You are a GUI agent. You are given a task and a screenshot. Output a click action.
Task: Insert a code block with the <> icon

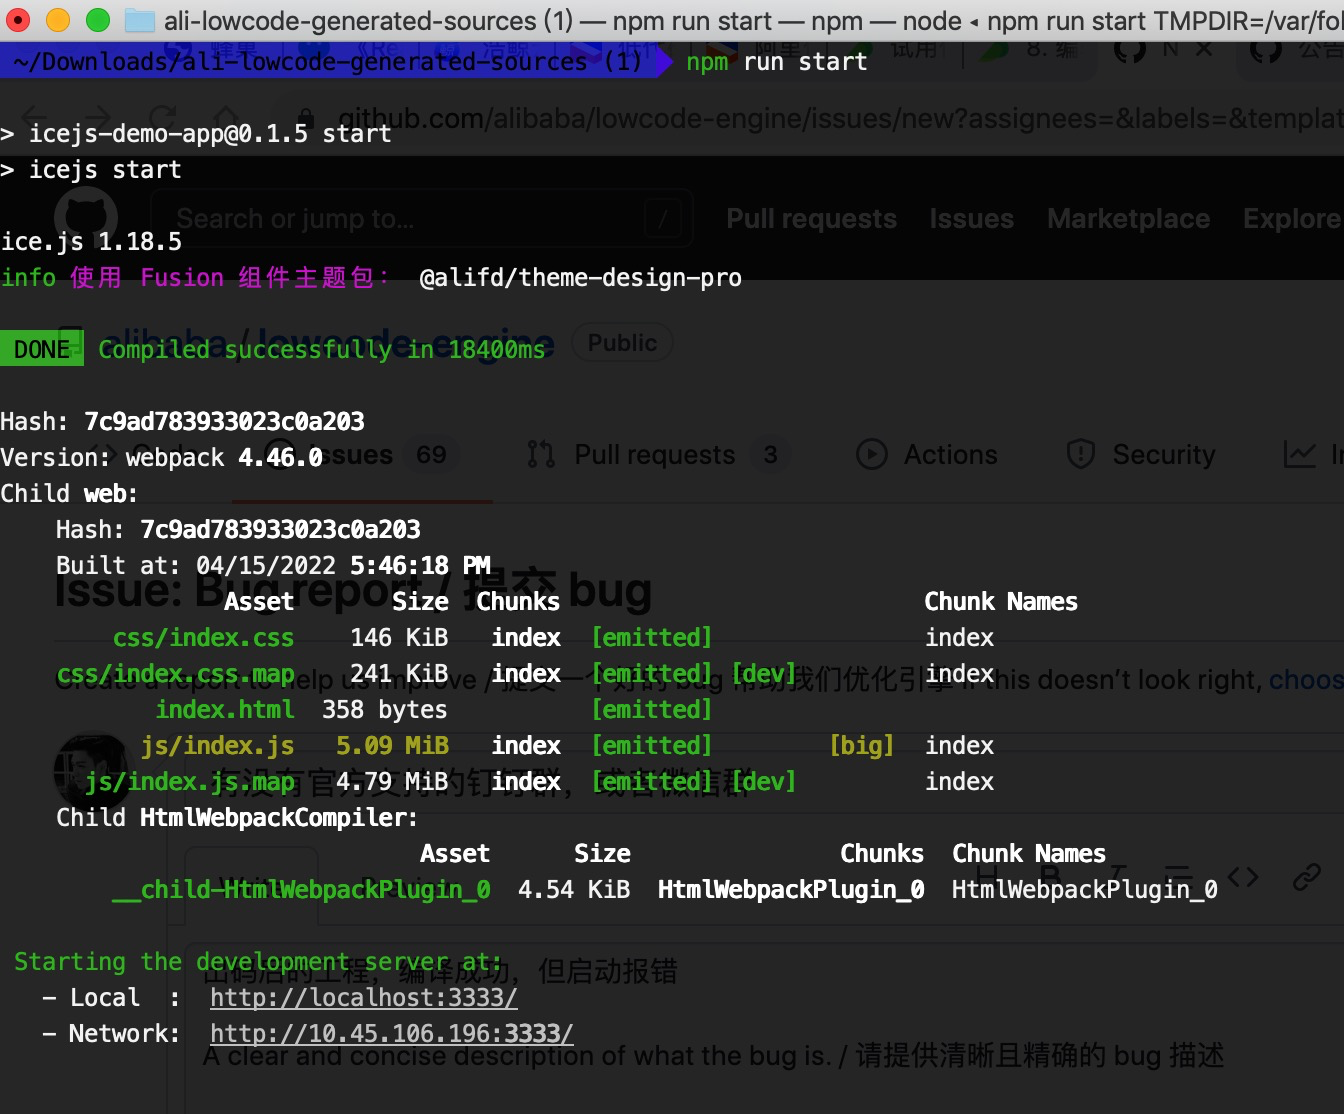point(1243,876)
